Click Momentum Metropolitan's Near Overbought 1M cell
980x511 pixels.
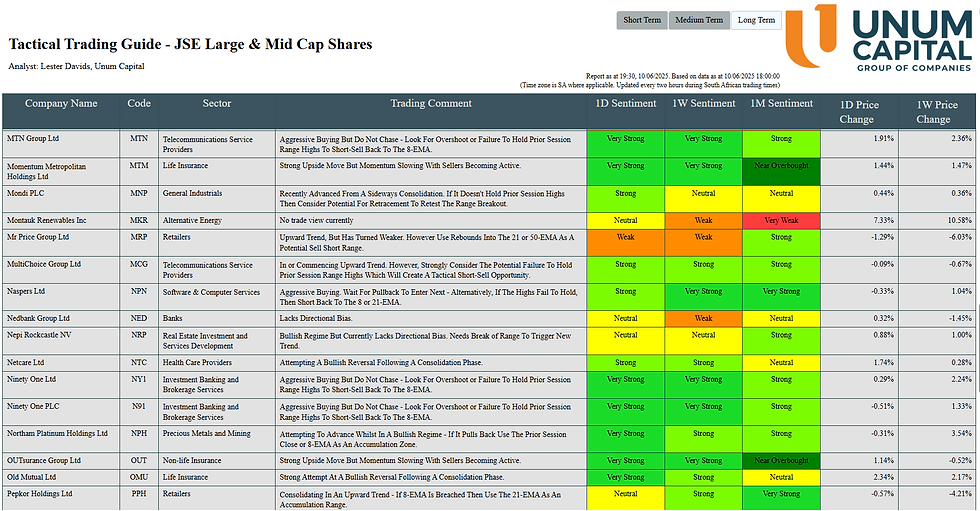coord(781,171)
